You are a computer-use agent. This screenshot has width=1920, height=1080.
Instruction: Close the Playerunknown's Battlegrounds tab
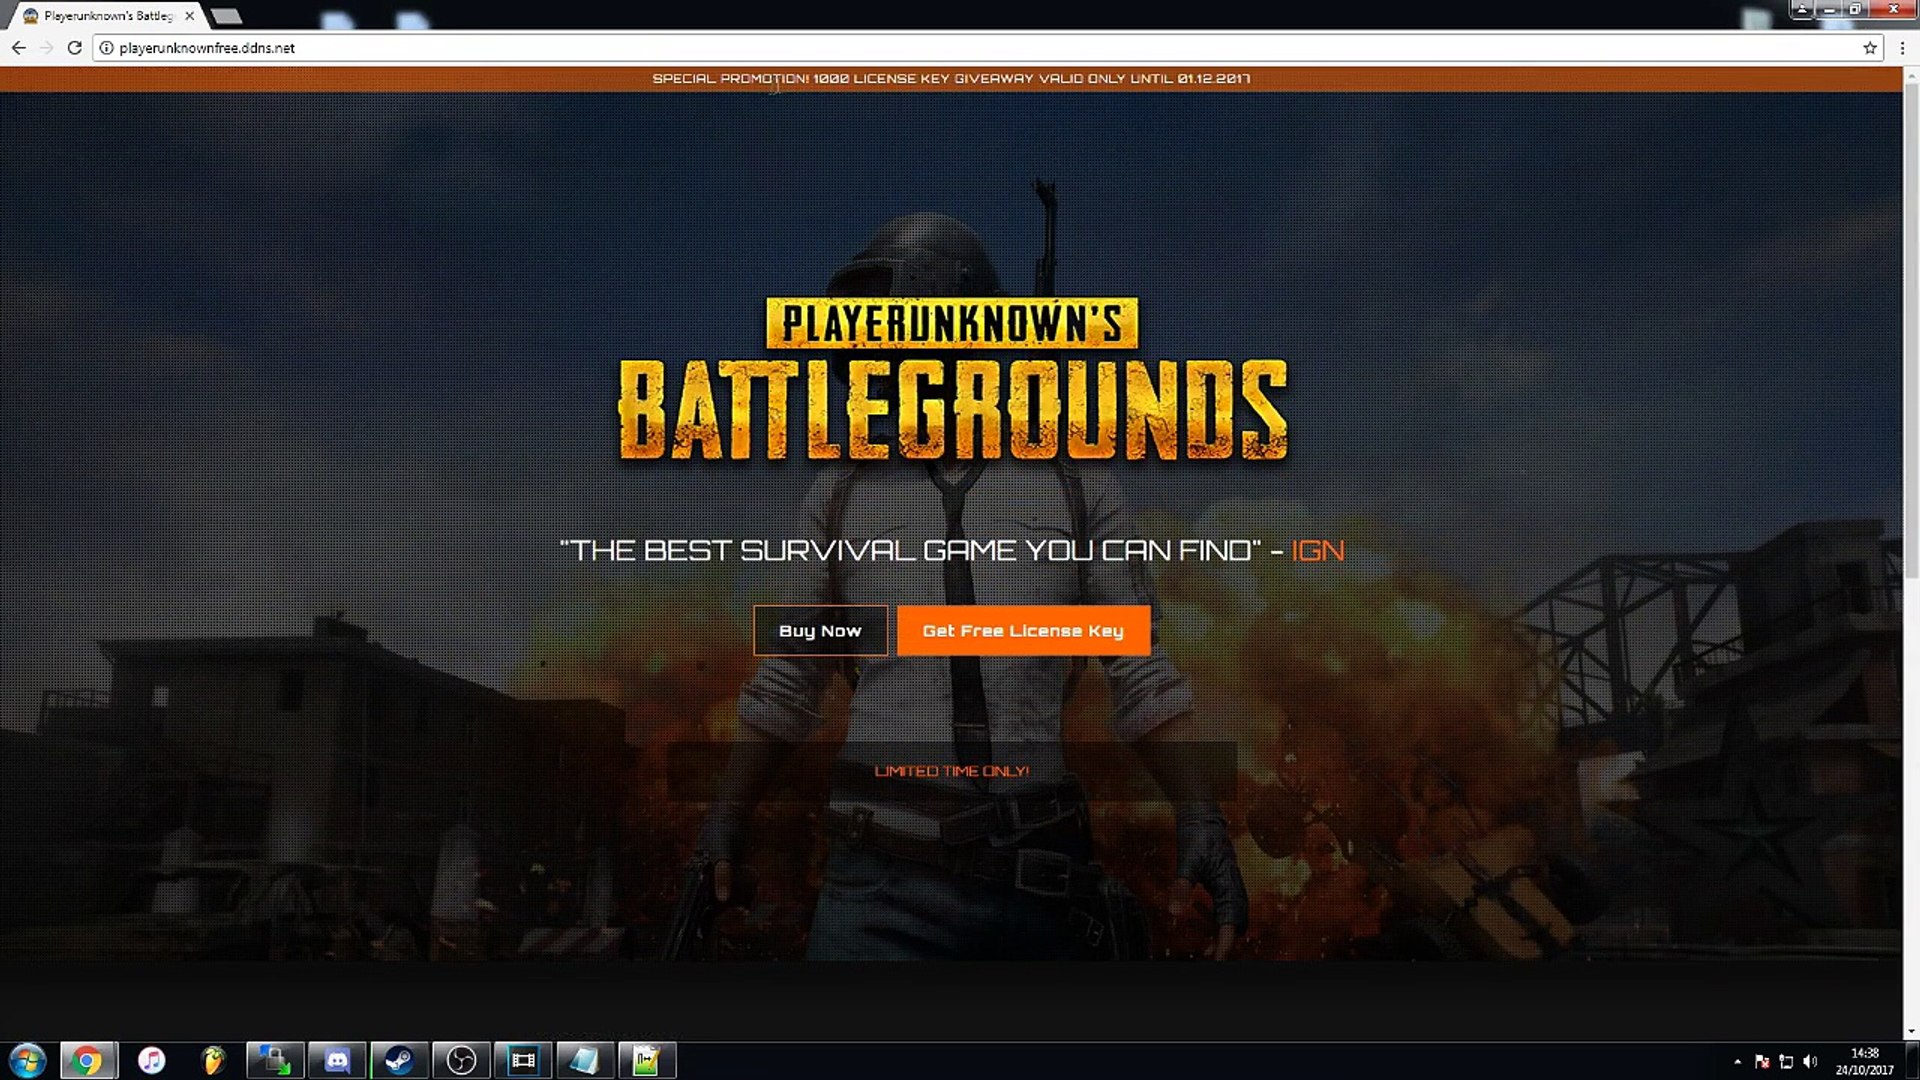[189, 16]
